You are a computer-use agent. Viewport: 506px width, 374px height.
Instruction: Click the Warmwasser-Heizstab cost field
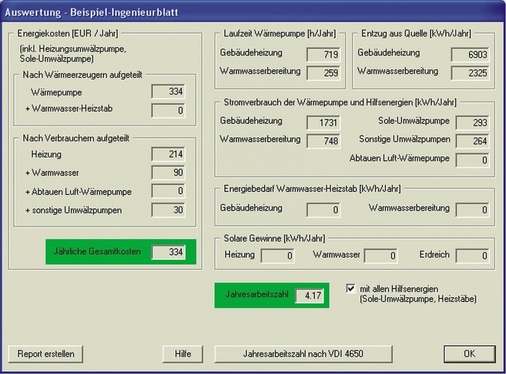[169, 110]
